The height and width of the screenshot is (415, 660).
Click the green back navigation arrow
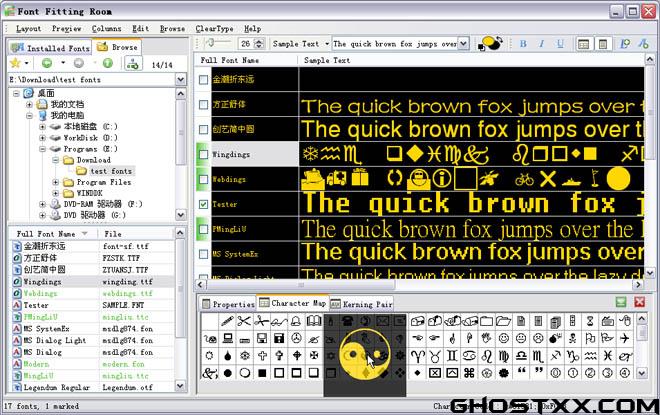click(47, 63)
